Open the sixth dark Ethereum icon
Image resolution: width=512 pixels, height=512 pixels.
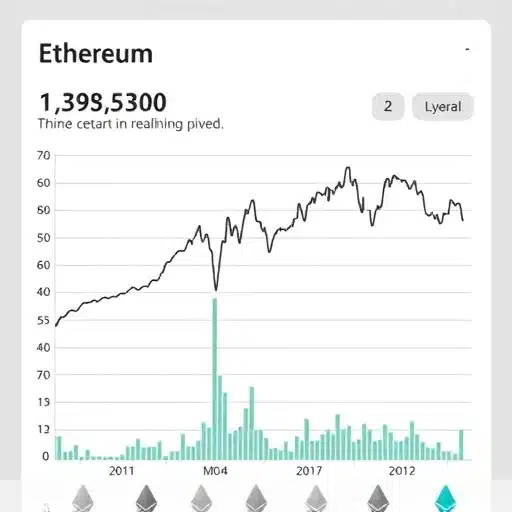[x=378, y=499]
